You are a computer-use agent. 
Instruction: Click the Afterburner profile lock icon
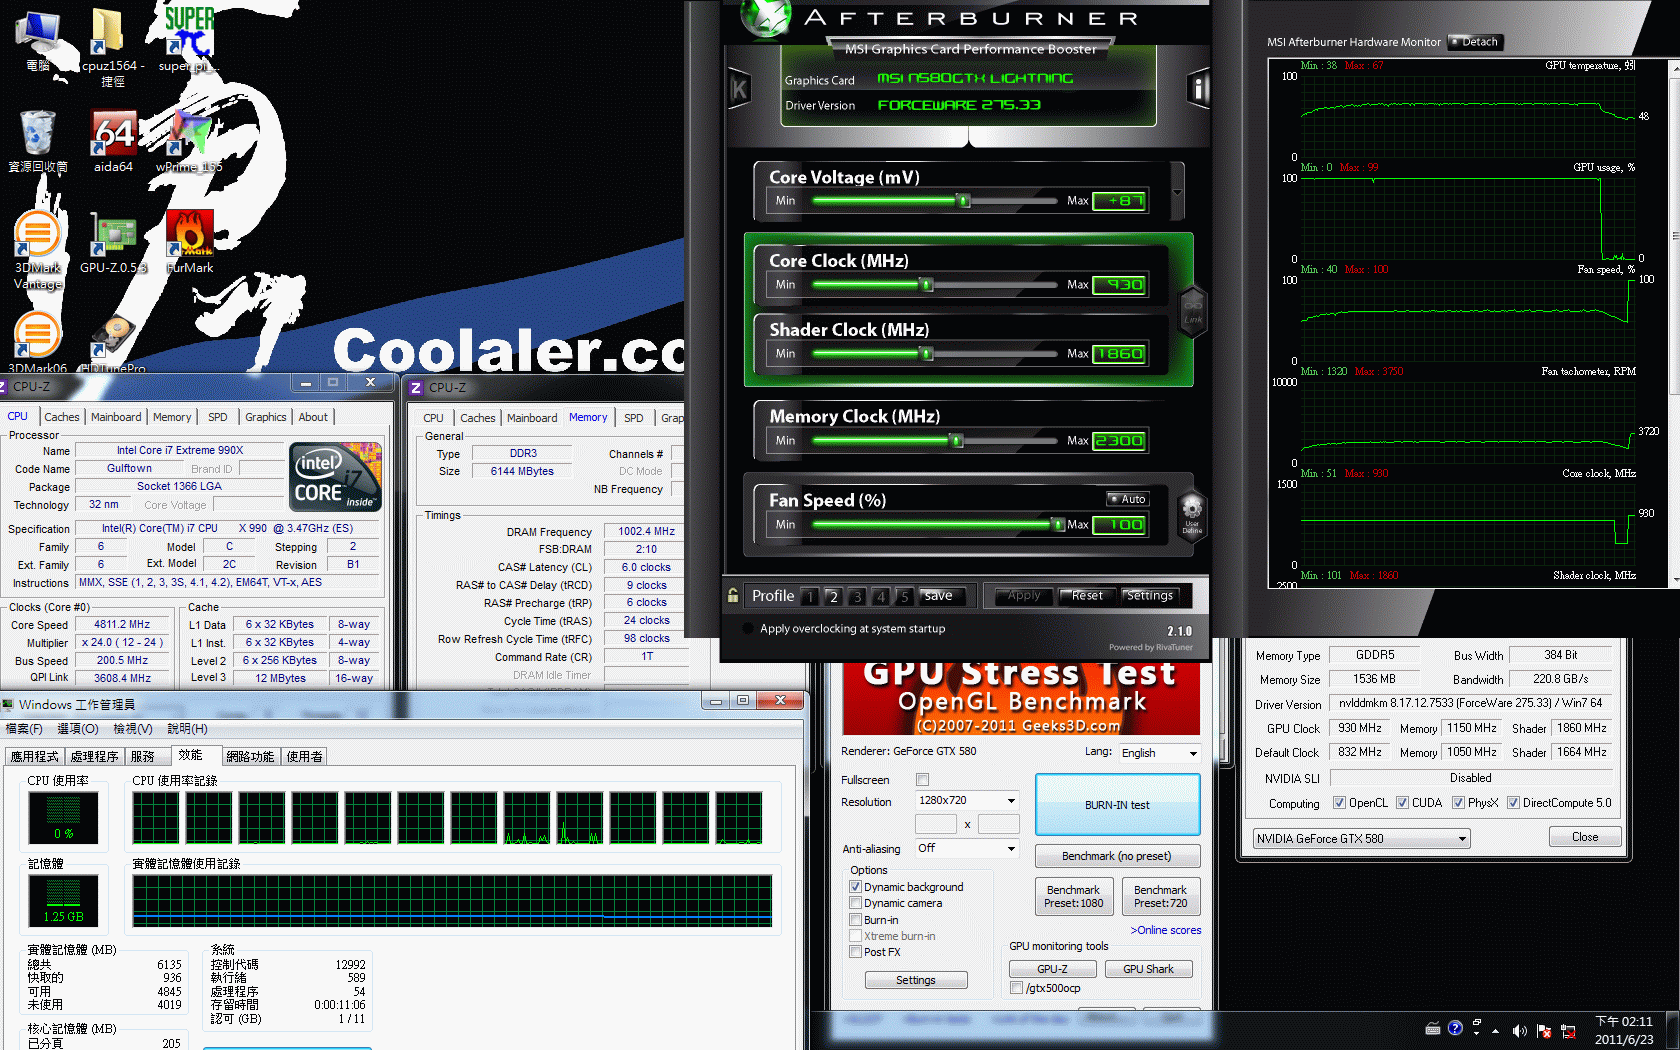tap(733, 595)
